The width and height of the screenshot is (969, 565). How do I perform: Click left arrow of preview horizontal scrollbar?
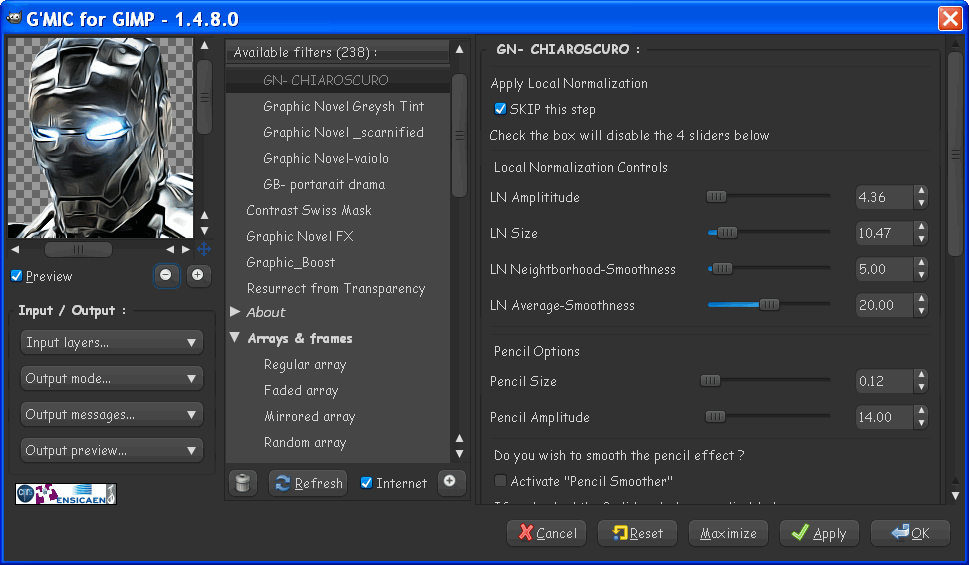tap(15, 250)
